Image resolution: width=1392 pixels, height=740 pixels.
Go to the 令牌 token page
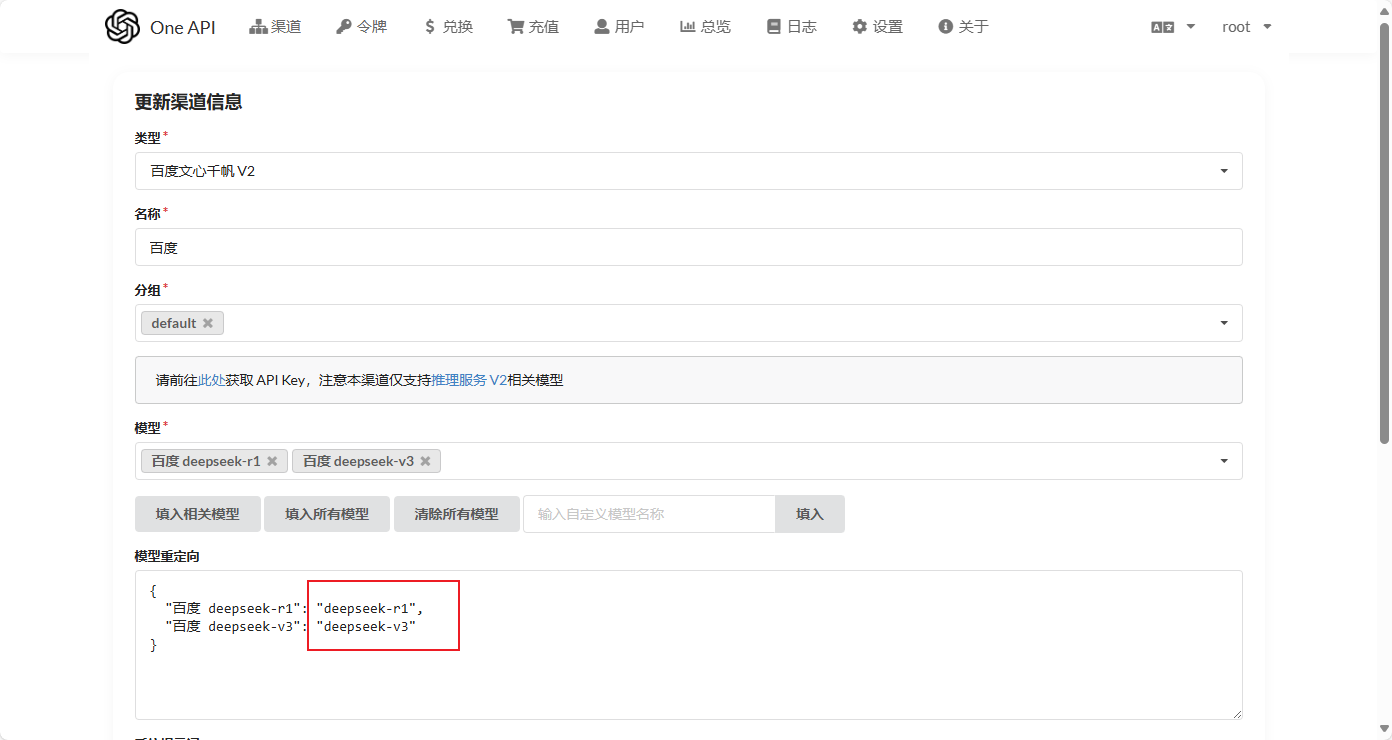click(361, 27)
